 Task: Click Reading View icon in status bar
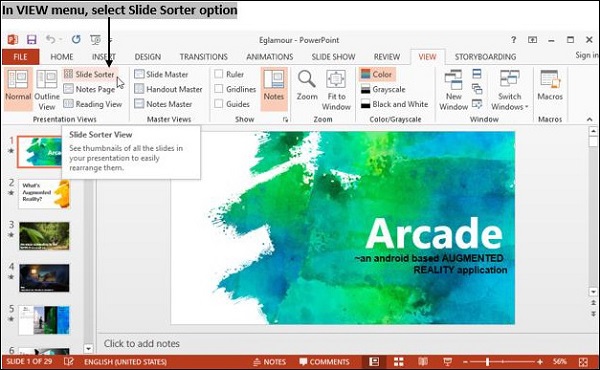(x=423, y=362)
